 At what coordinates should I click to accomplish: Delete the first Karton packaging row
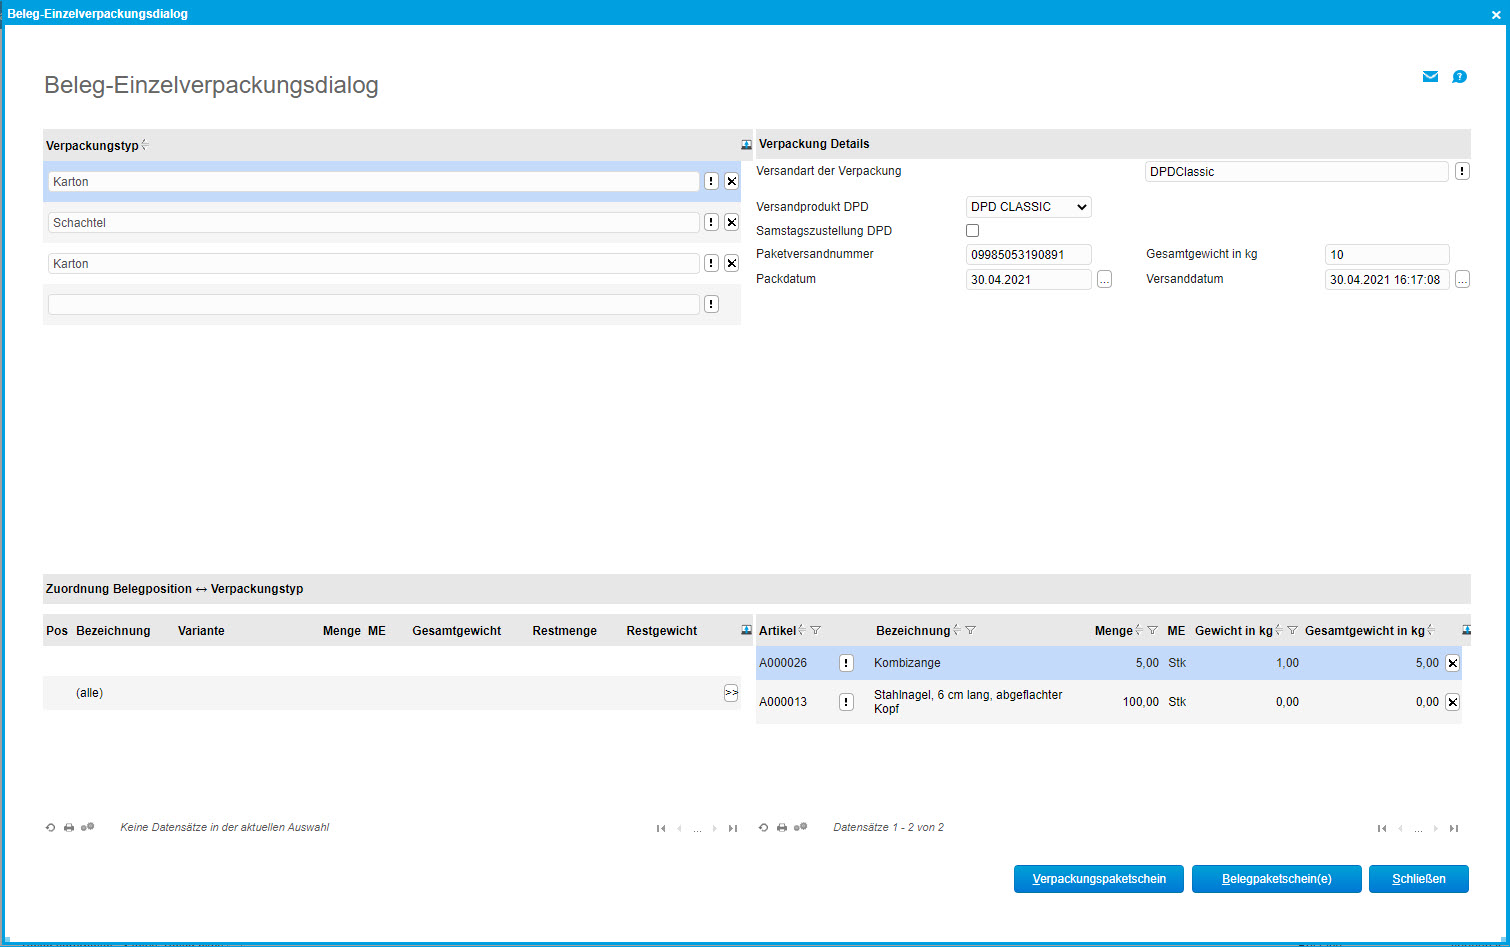pyautogui.click(x=731, y=181)
